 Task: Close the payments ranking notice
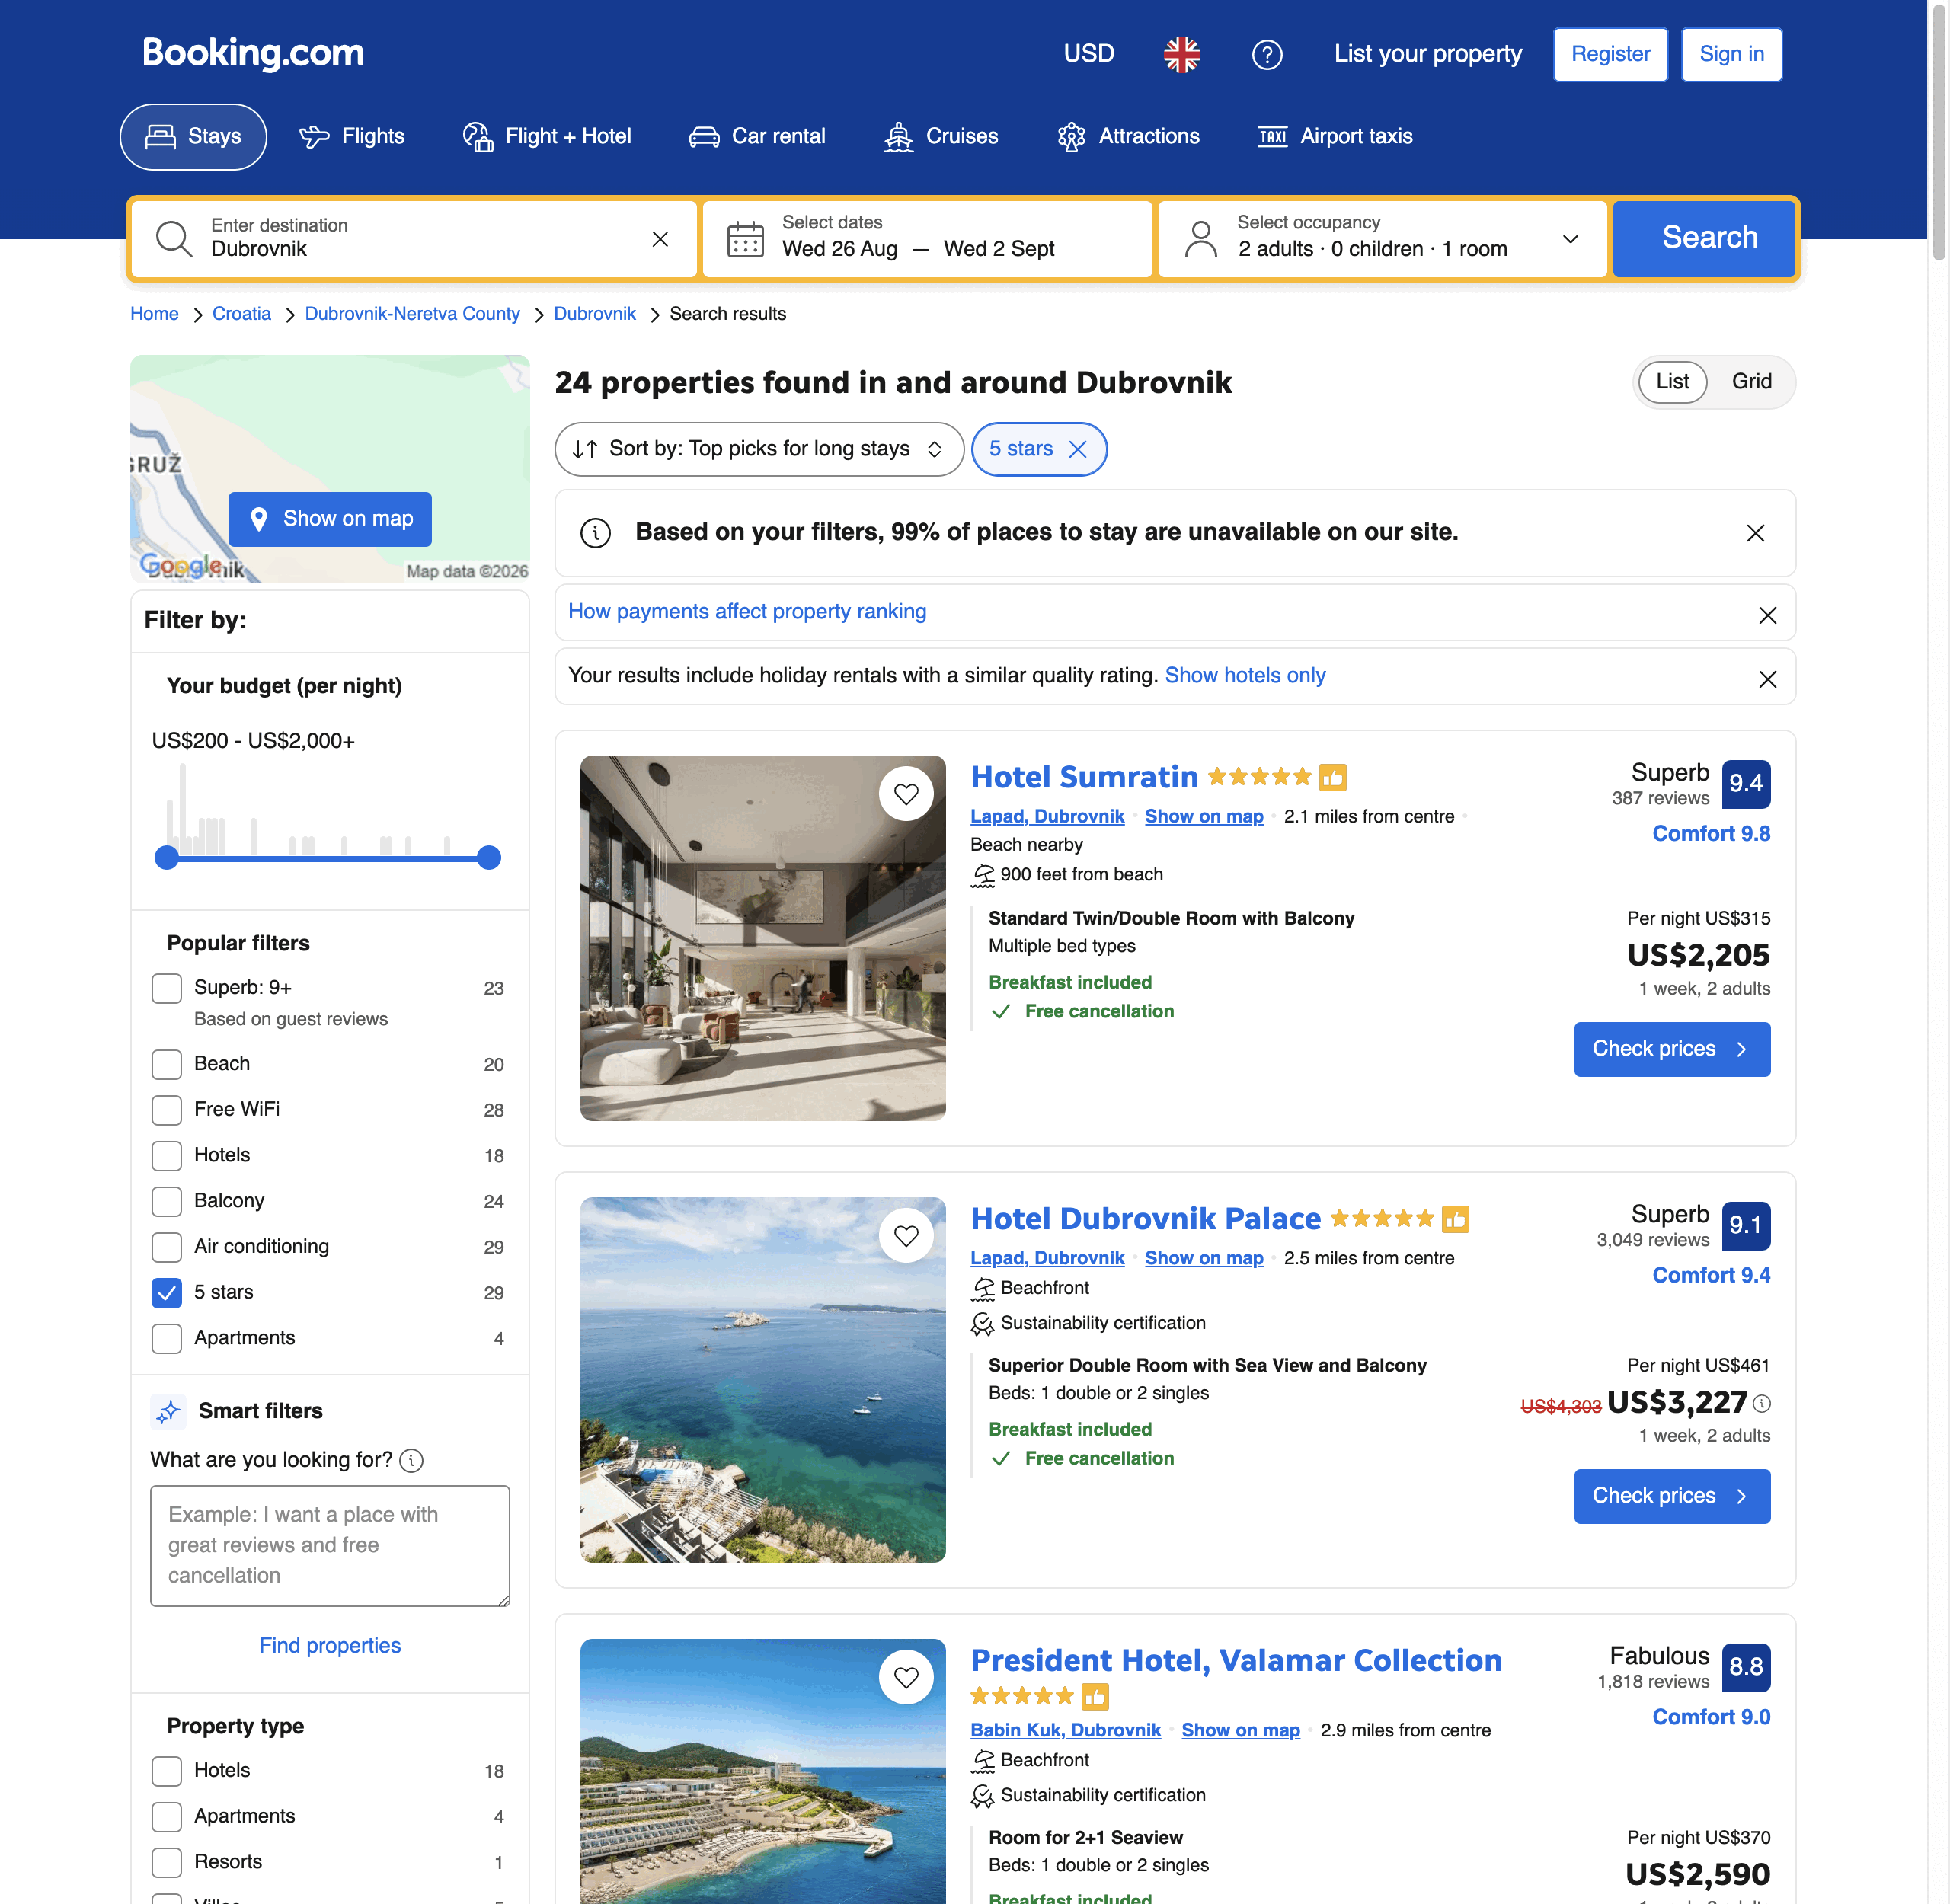pyautogui.click(x=1767, y=615)
